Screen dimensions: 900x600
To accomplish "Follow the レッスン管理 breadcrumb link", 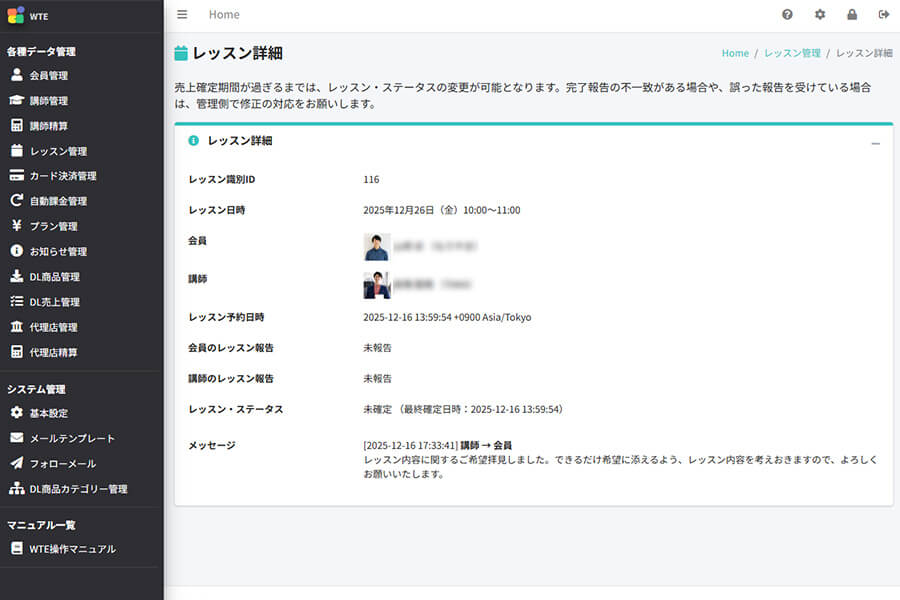I will point(790,52).
